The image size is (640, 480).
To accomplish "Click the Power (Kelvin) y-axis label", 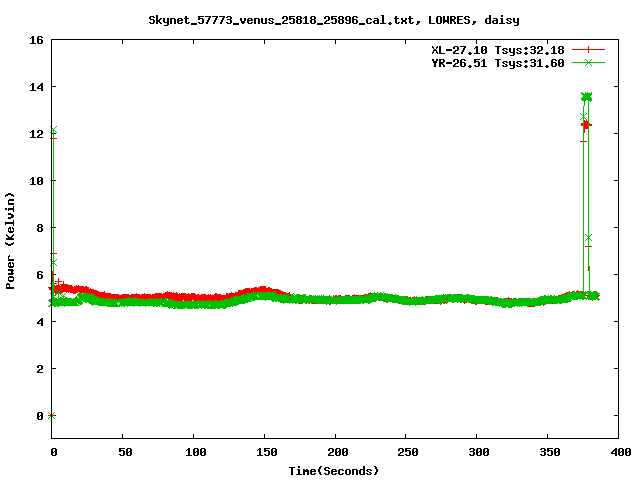I will point(10,240).
